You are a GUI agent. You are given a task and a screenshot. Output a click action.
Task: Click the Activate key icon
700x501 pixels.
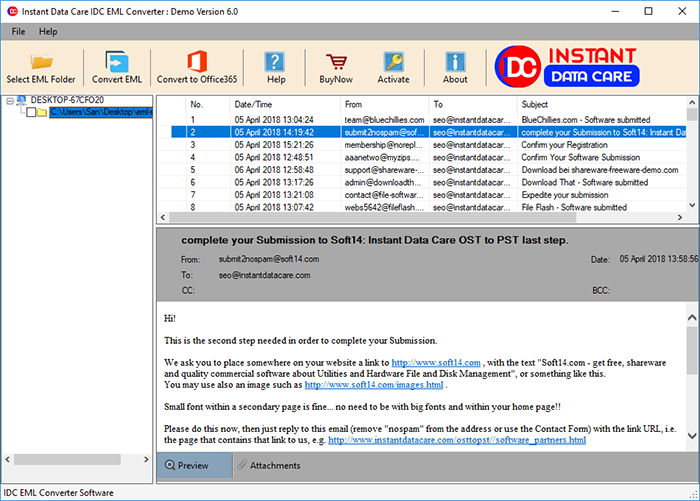click(x=394, y=62)
